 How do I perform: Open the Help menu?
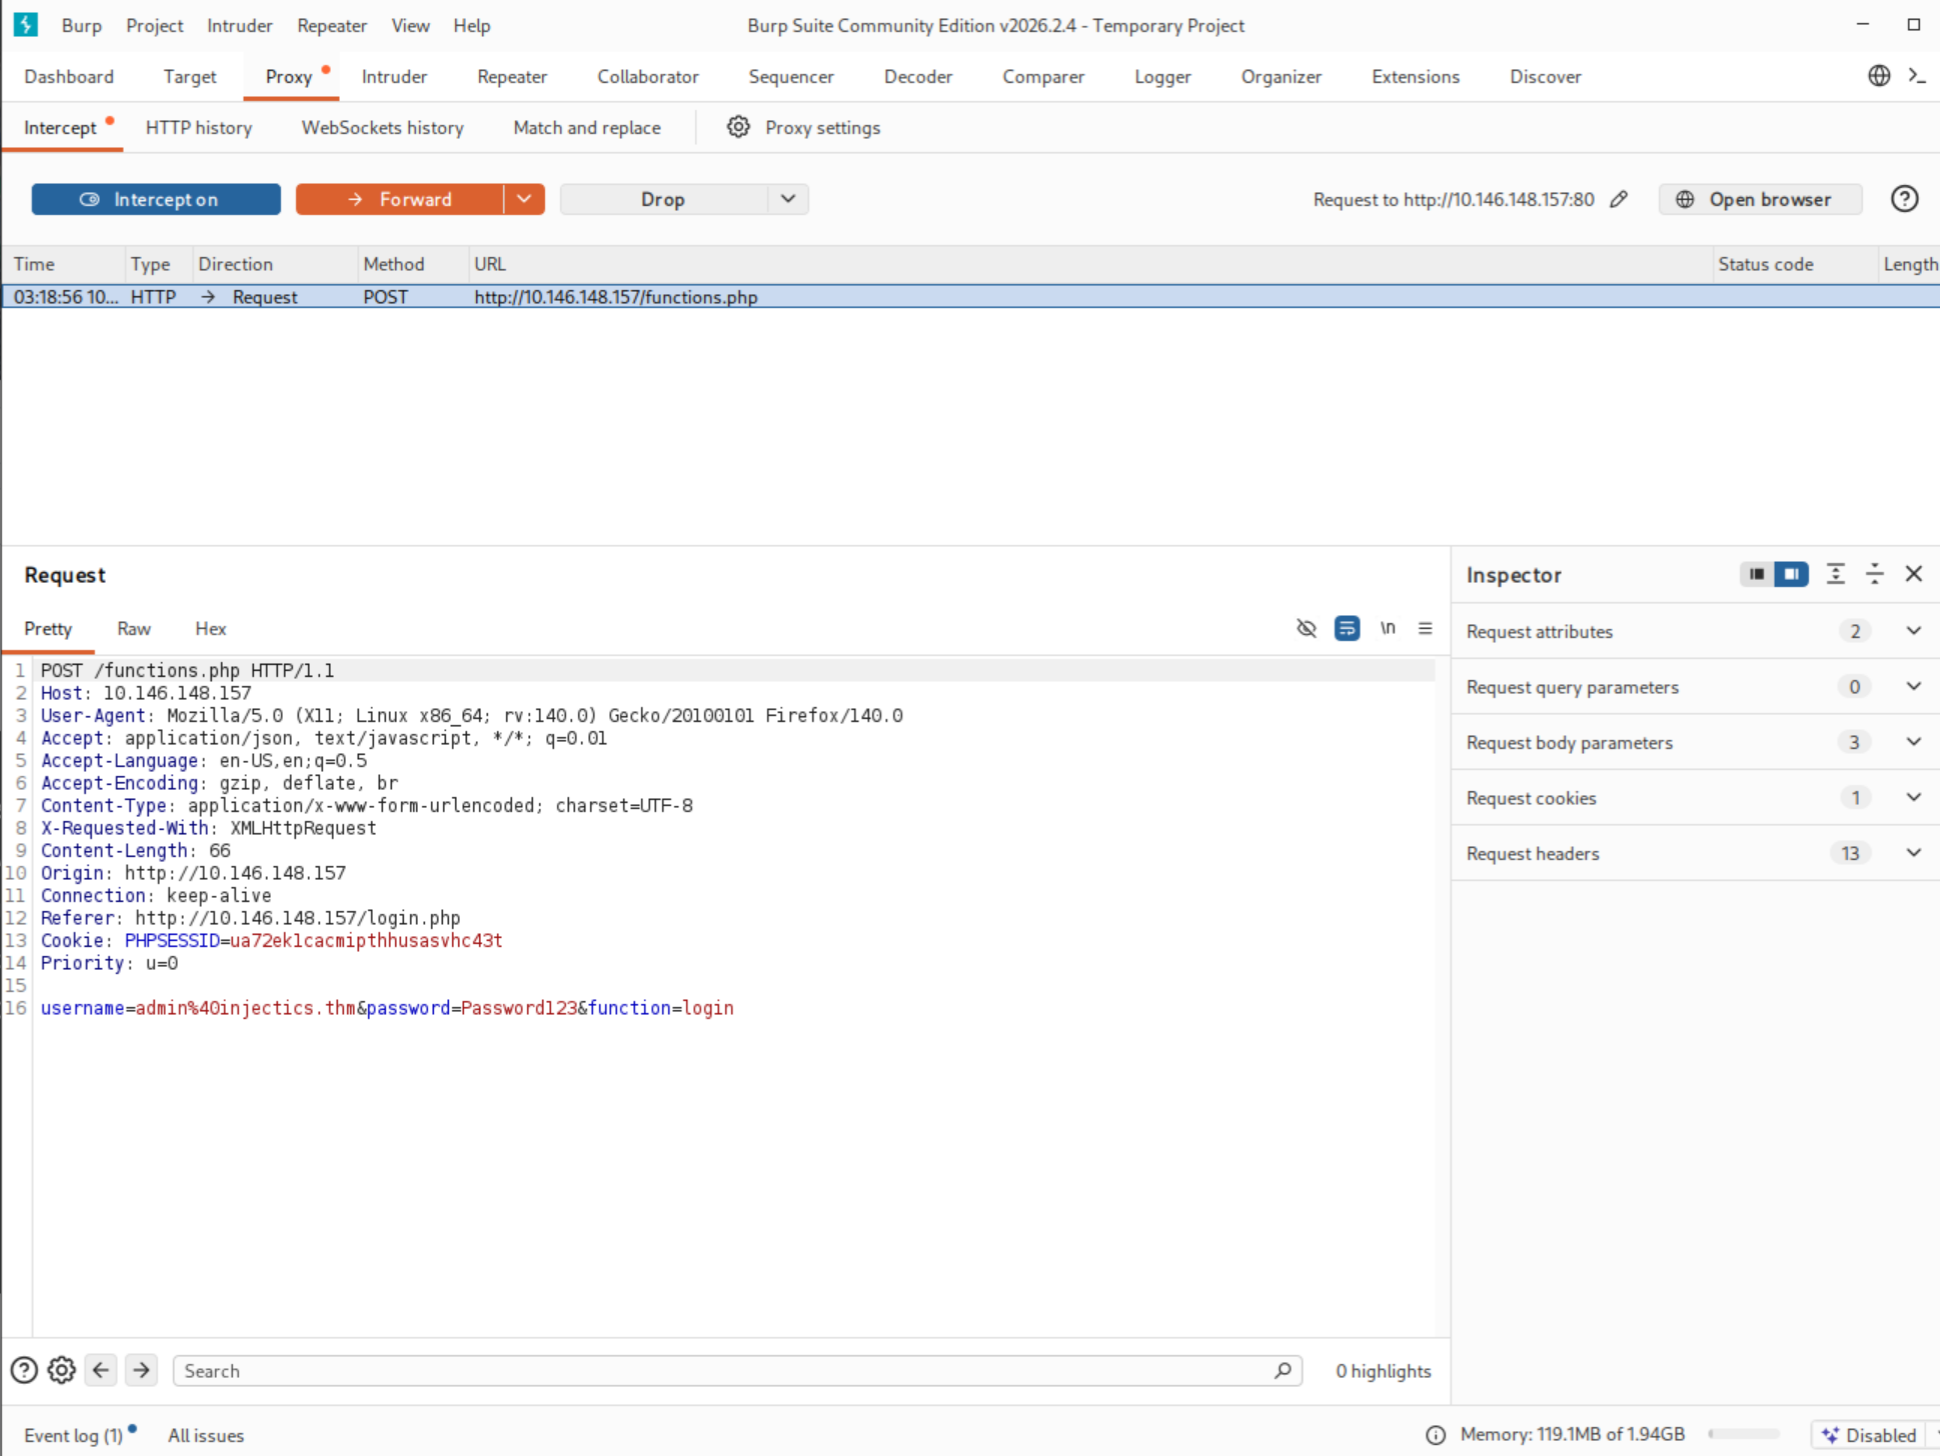pyautogui.click(x=472, y=25)
